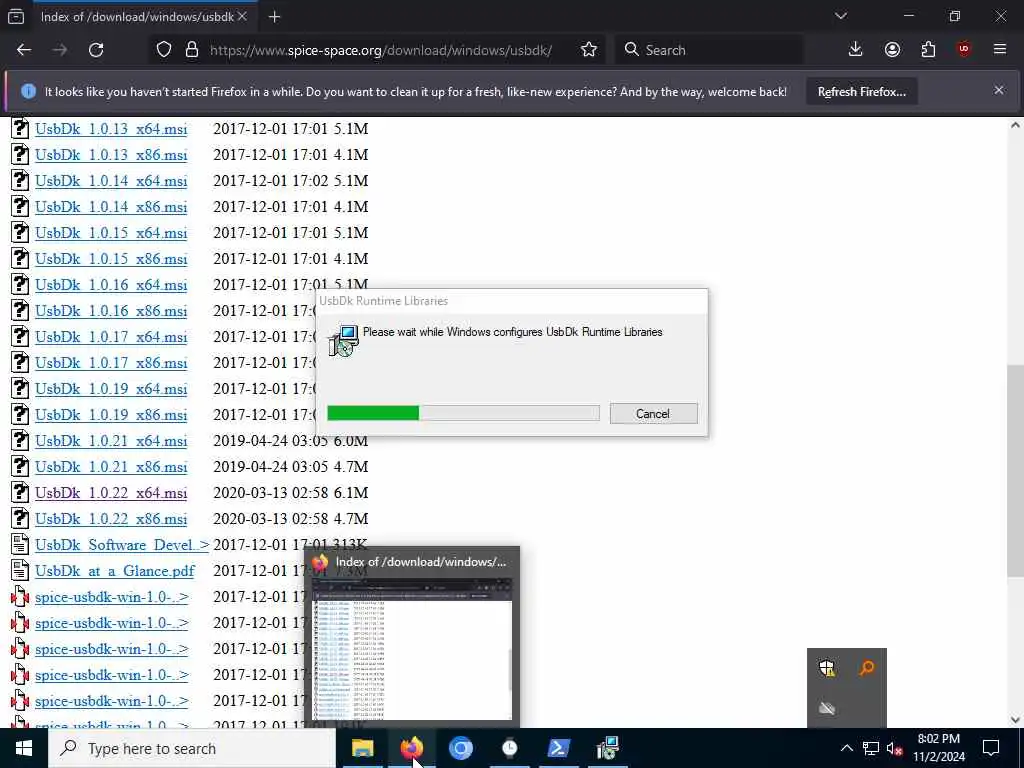1024x768 pixels.
Task: Click the green installation progress bar
Action: (373, 413)
